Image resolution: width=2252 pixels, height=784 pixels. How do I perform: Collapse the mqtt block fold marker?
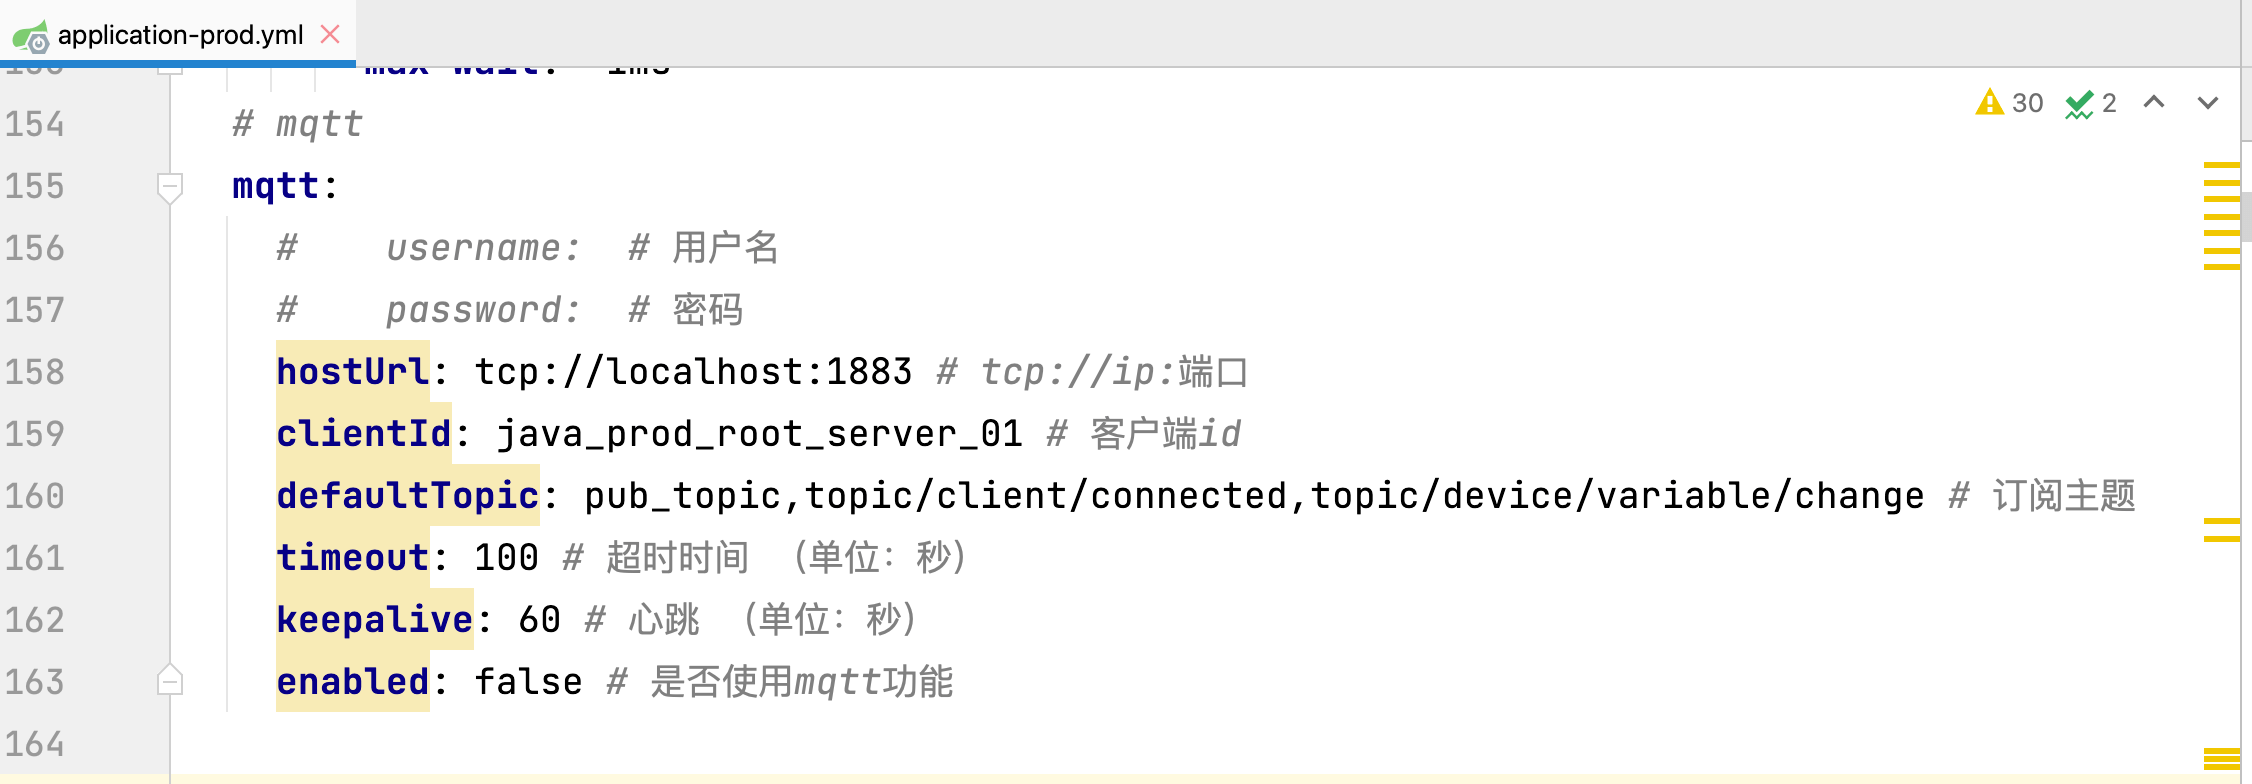click(x=170, y=186)
